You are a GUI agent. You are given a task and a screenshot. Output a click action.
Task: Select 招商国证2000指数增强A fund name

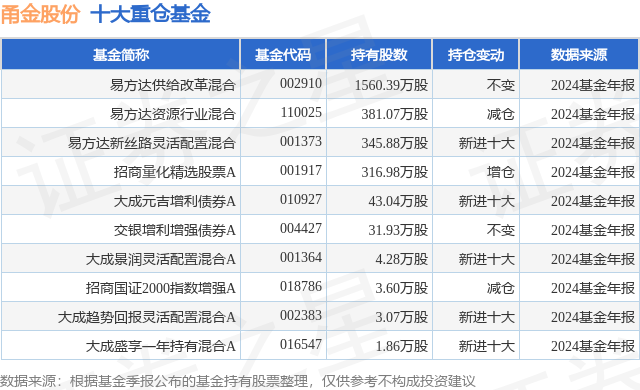tap(161, 288)
